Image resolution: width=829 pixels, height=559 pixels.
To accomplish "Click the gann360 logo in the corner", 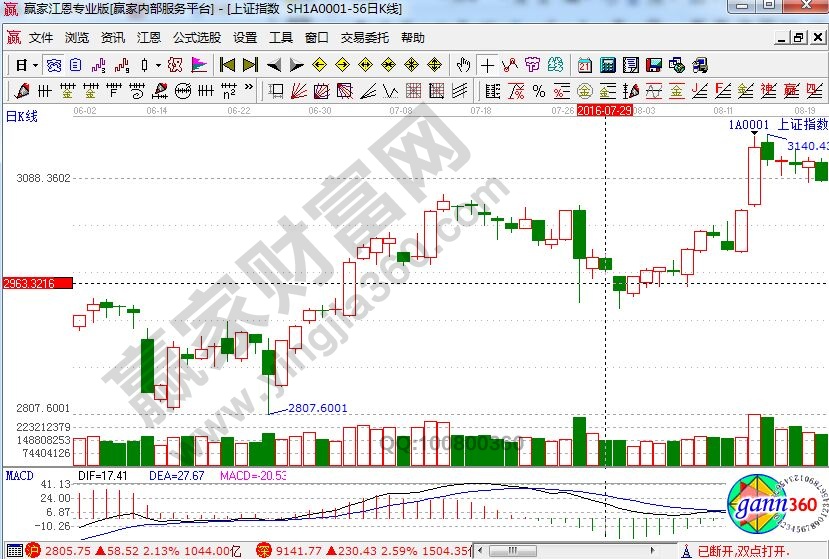I will coord(775,507).
